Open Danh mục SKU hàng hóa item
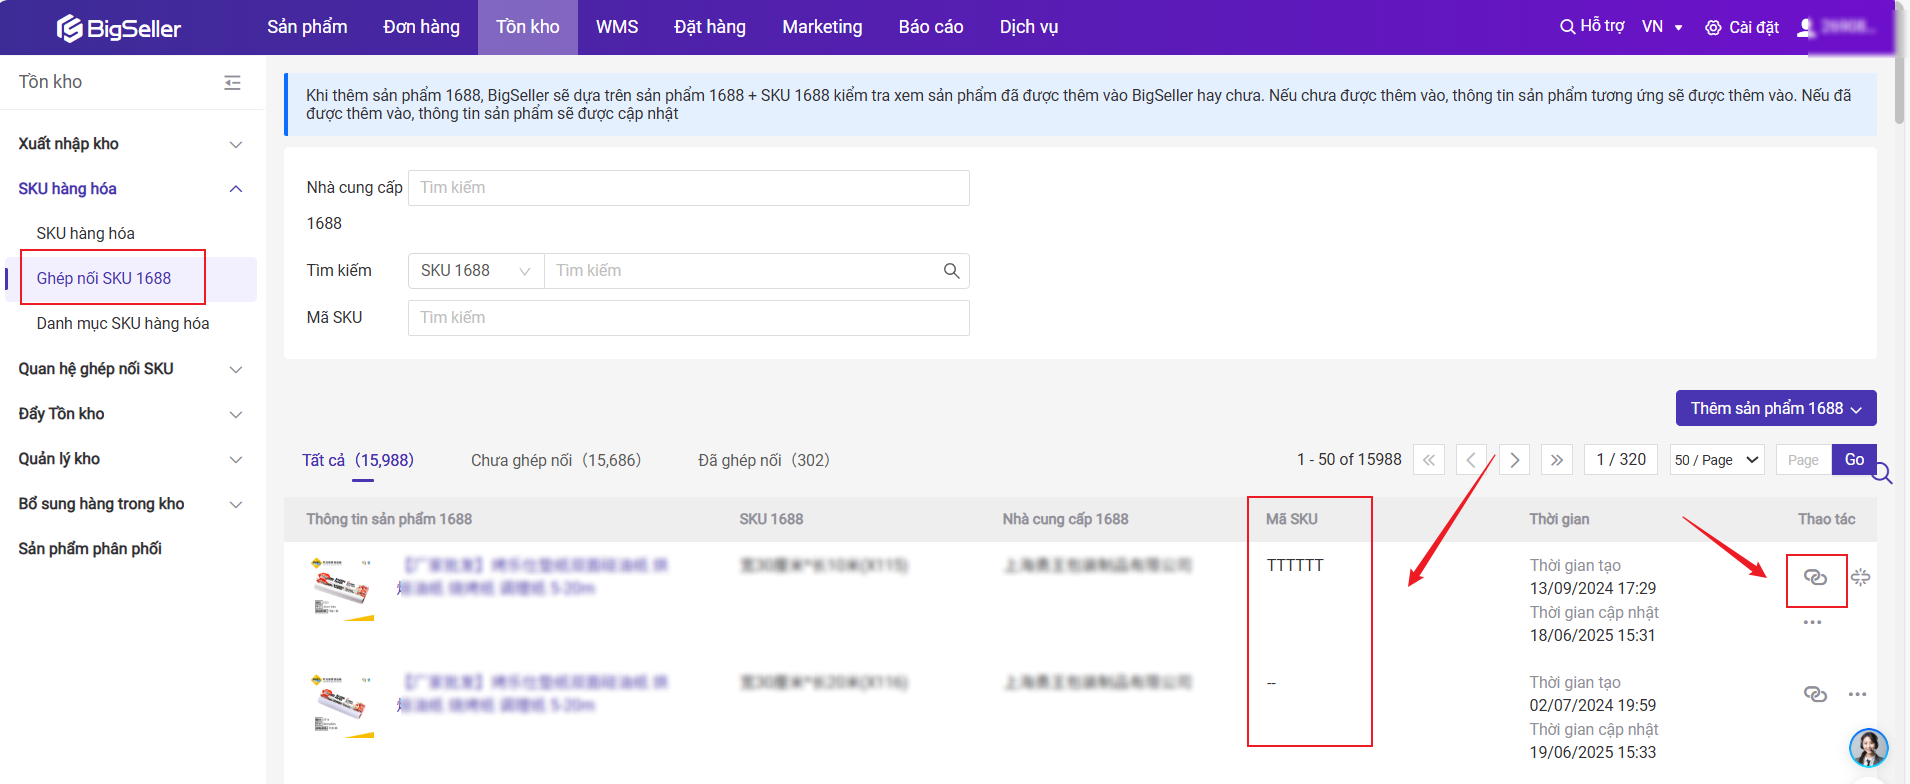The width and height of the screenshot is (1910, 784). (x=123, y=324)
